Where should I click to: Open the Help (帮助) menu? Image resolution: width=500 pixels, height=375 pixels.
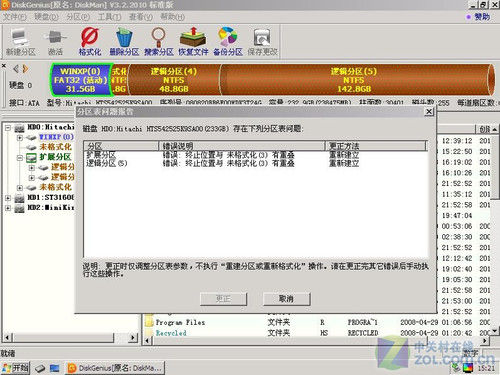tap(172, 17)
